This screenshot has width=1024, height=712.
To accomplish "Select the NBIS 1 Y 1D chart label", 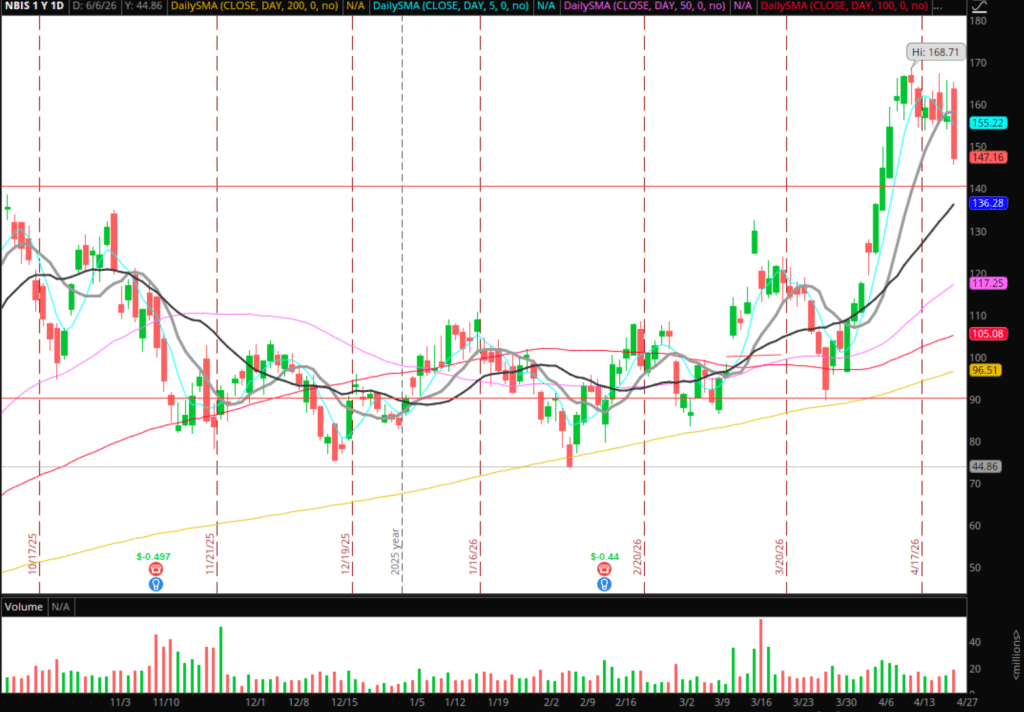I will 37,7.
